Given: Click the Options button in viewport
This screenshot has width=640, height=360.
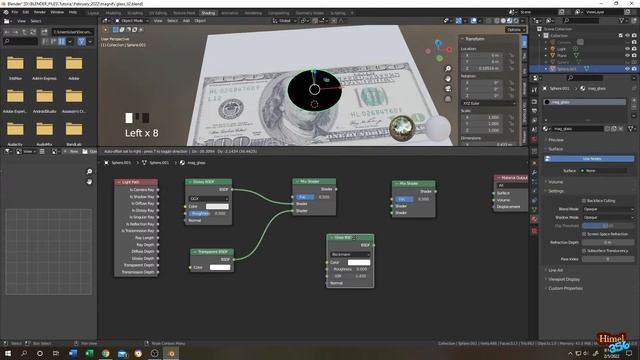Looking at the screenshot, I should point(515,29).
